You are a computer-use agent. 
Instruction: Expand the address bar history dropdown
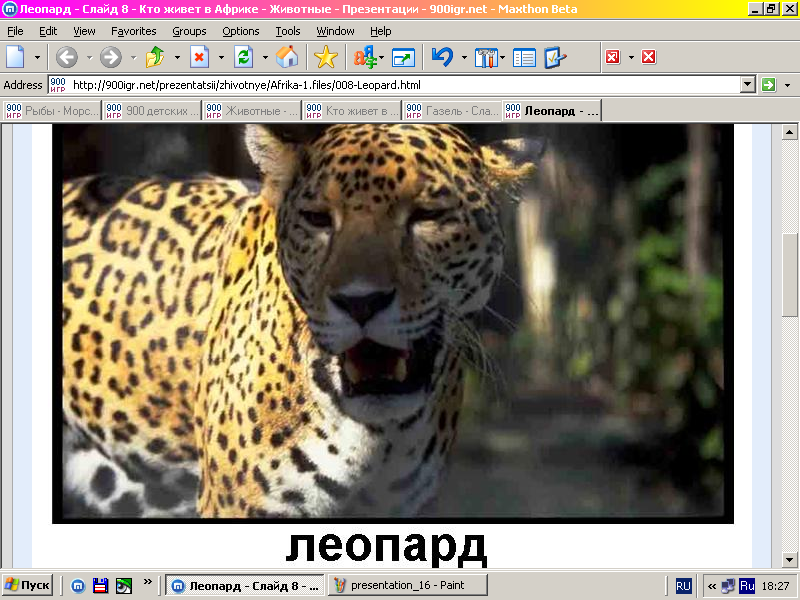click(747, 85)
